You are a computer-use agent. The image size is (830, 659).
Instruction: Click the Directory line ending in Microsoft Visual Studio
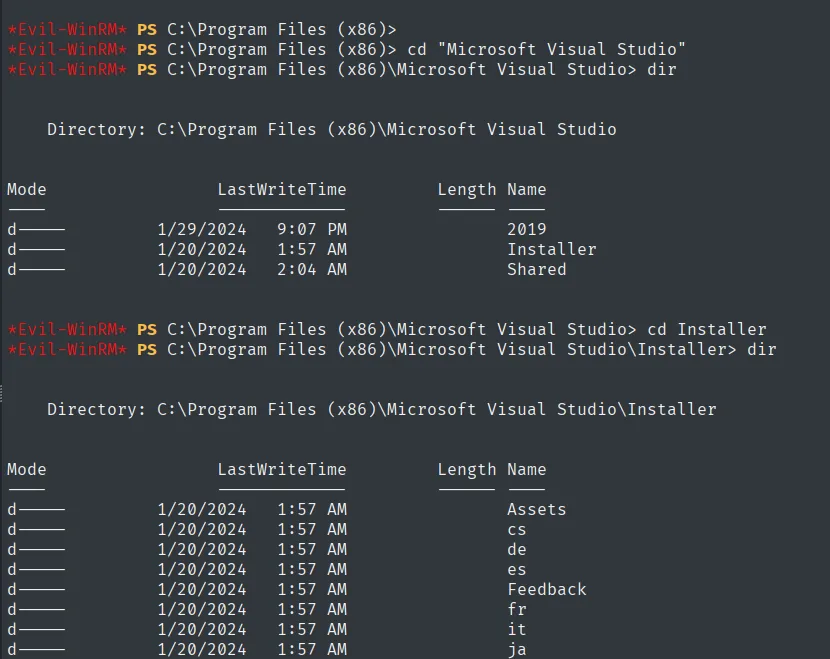[x=332, y=130]
